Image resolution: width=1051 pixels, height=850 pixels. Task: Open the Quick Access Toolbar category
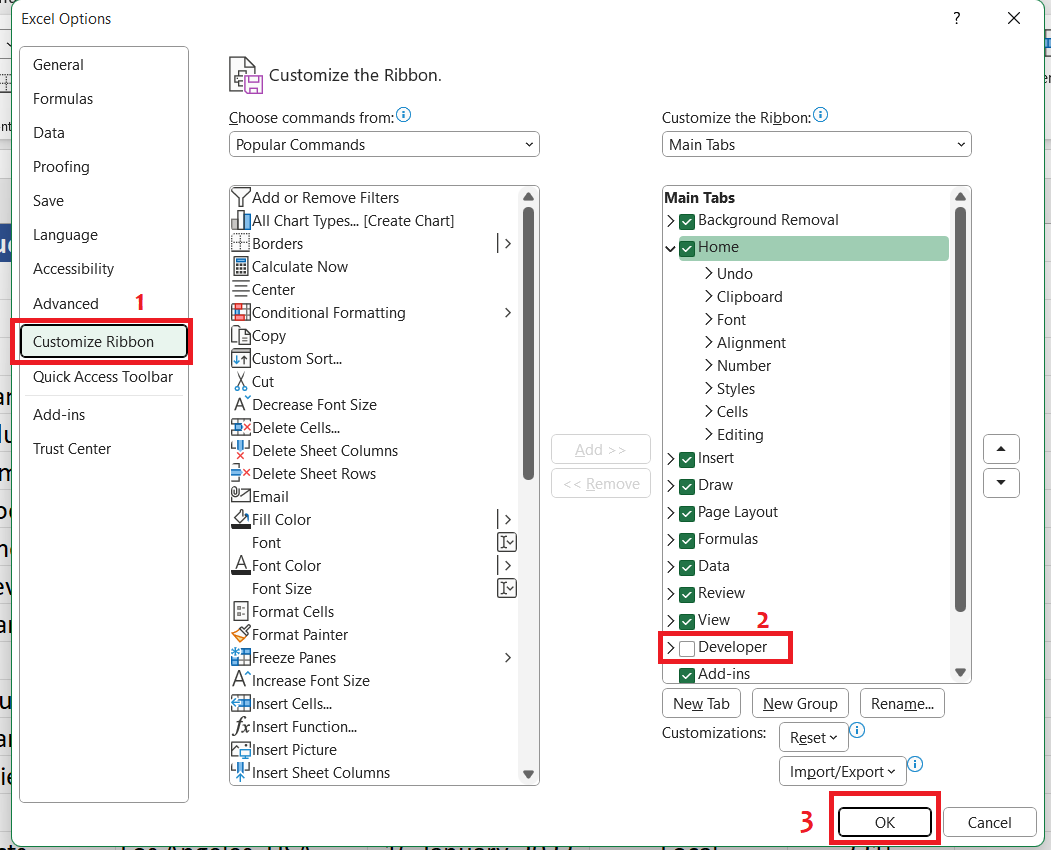(x=104, y=377)
